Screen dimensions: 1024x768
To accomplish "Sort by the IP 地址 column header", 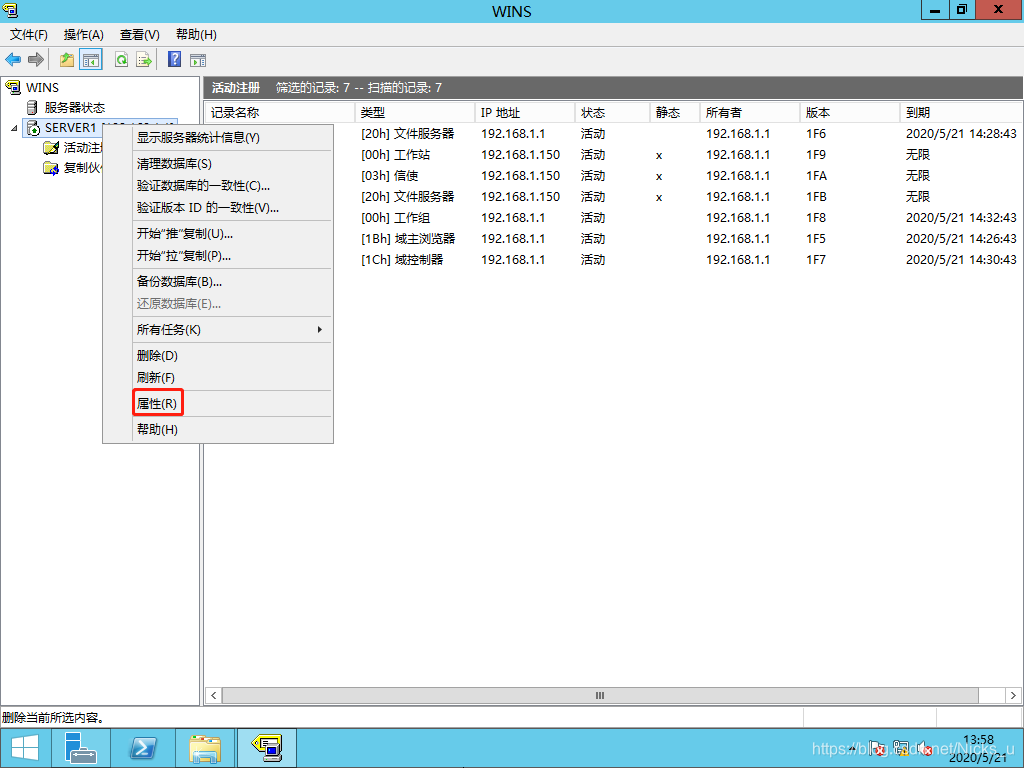I will coord(525,112).
